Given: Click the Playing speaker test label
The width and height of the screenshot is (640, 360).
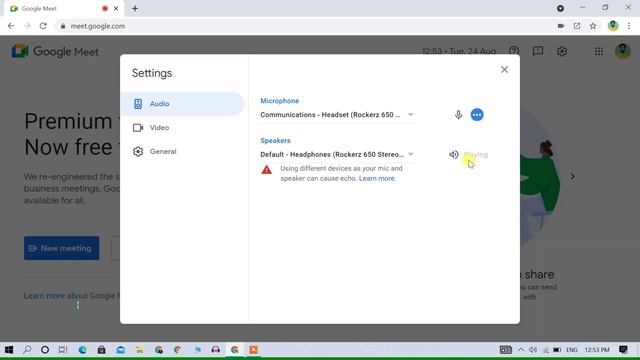Looking at the screenshot, I should tap(476, 155).
